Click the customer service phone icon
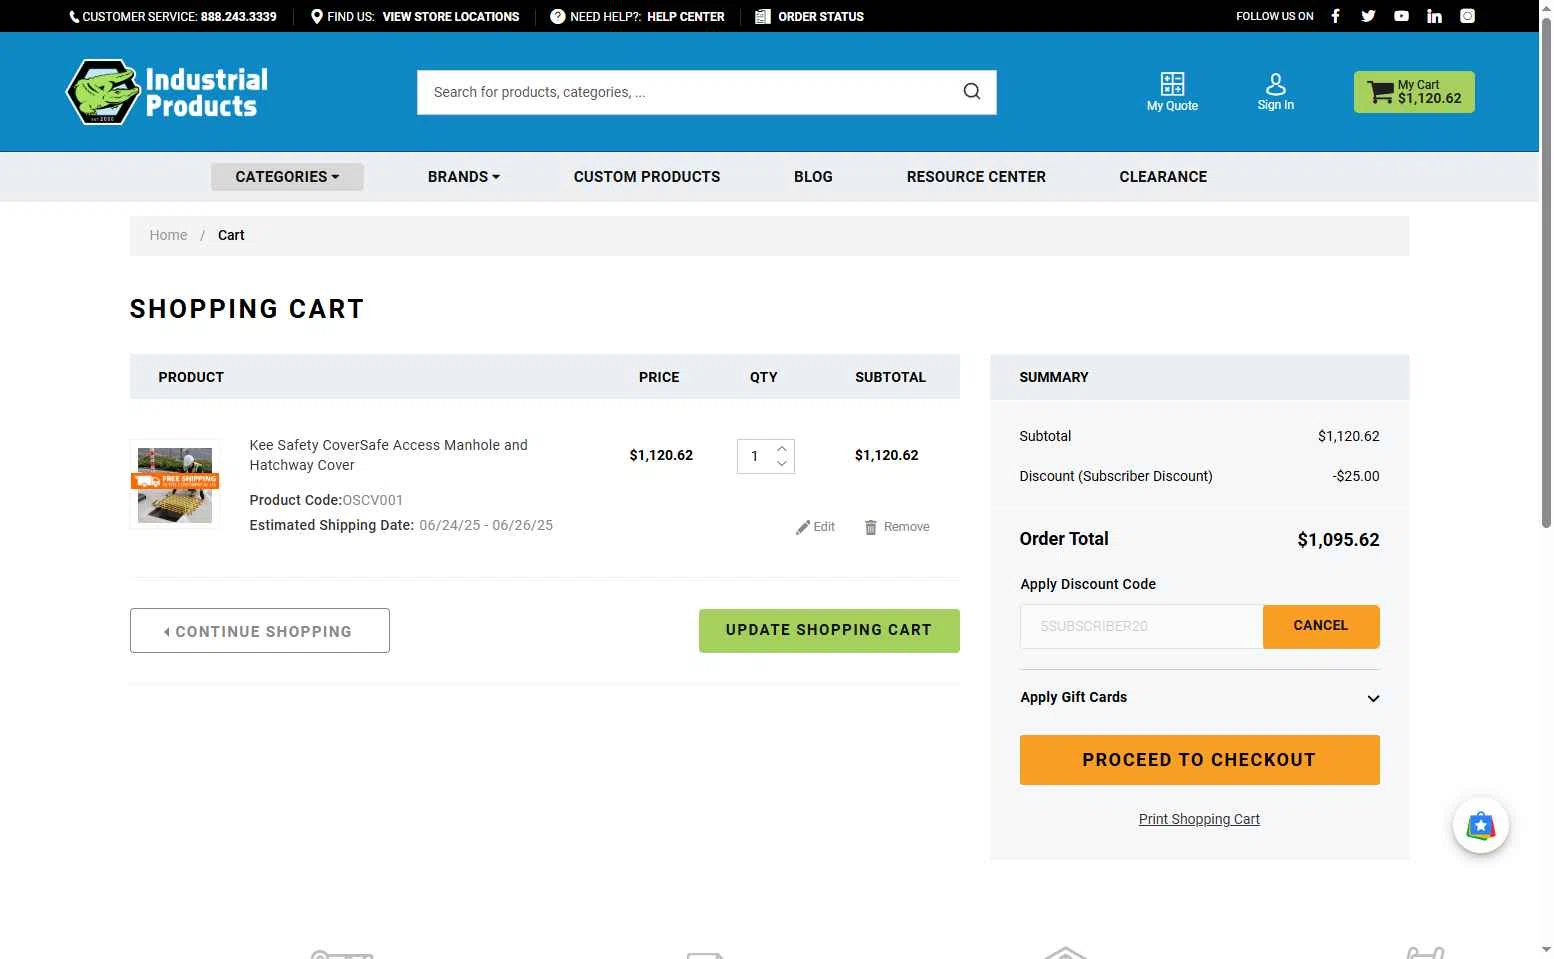This screenshot has width=1554, height=959. tap(74, 17)
